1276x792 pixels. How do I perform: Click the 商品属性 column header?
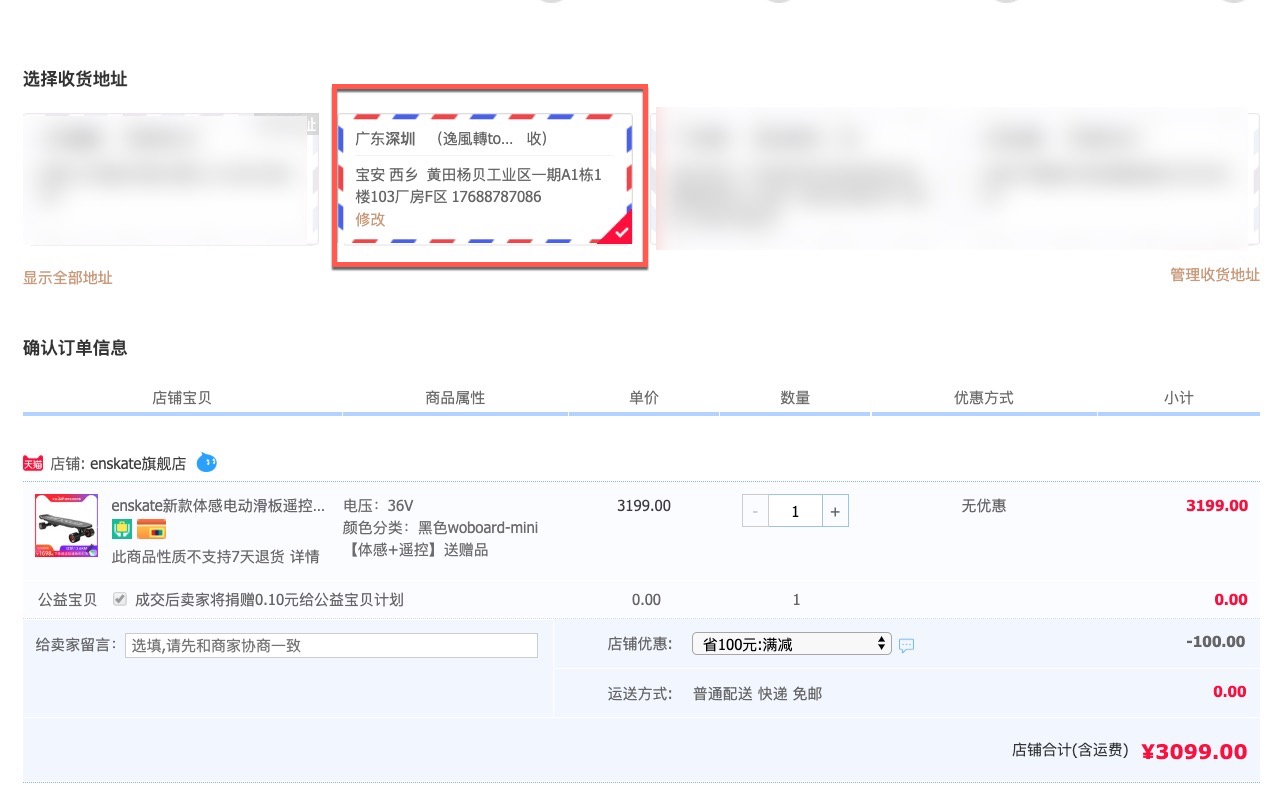[455, 397]
